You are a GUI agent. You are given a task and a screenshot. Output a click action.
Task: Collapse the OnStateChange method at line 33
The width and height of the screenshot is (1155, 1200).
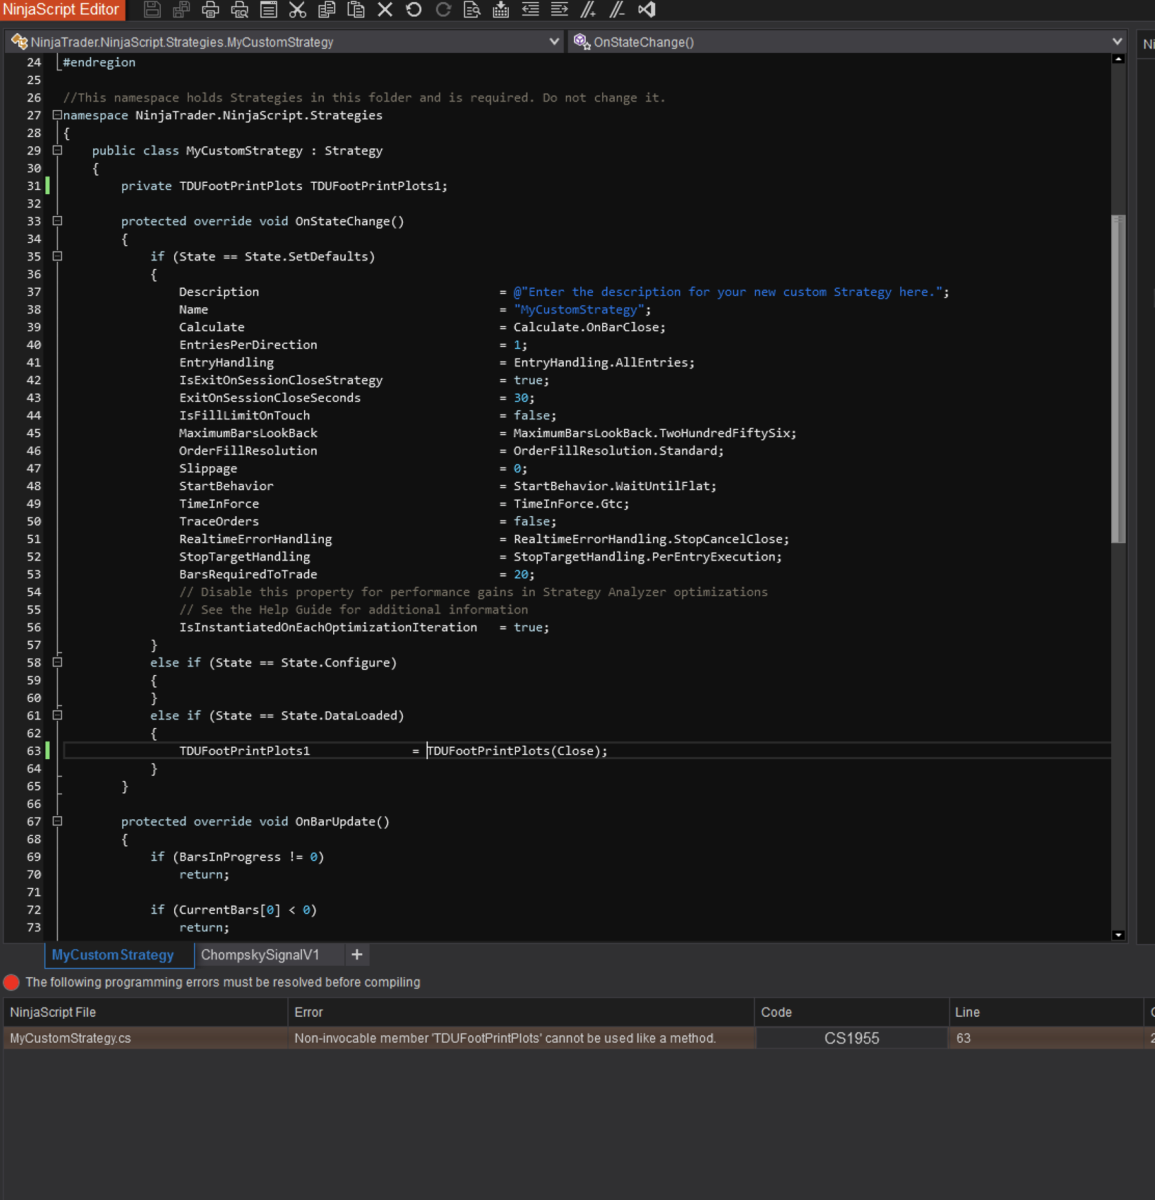pyautogui.click(x=57, y=221)
